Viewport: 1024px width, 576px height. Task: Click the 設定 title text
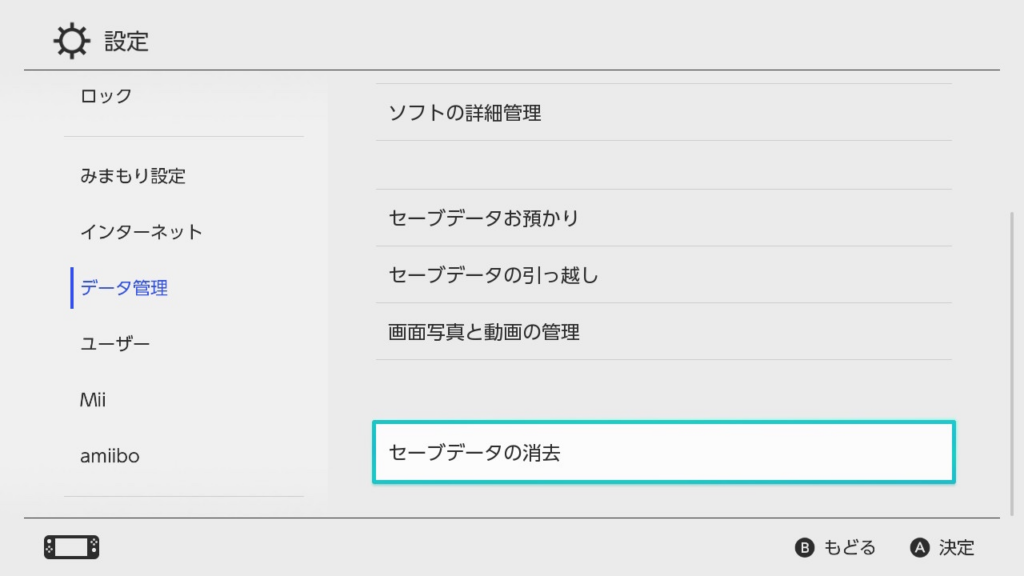click(127, 41)
